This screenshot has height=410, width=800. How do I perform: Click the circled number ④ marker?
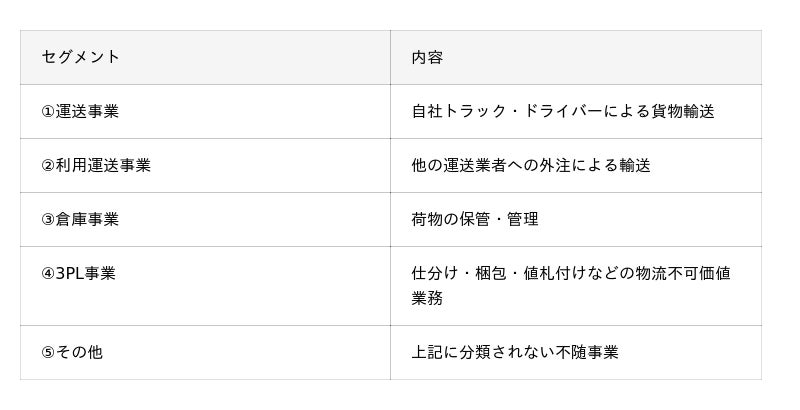(48, 273)
